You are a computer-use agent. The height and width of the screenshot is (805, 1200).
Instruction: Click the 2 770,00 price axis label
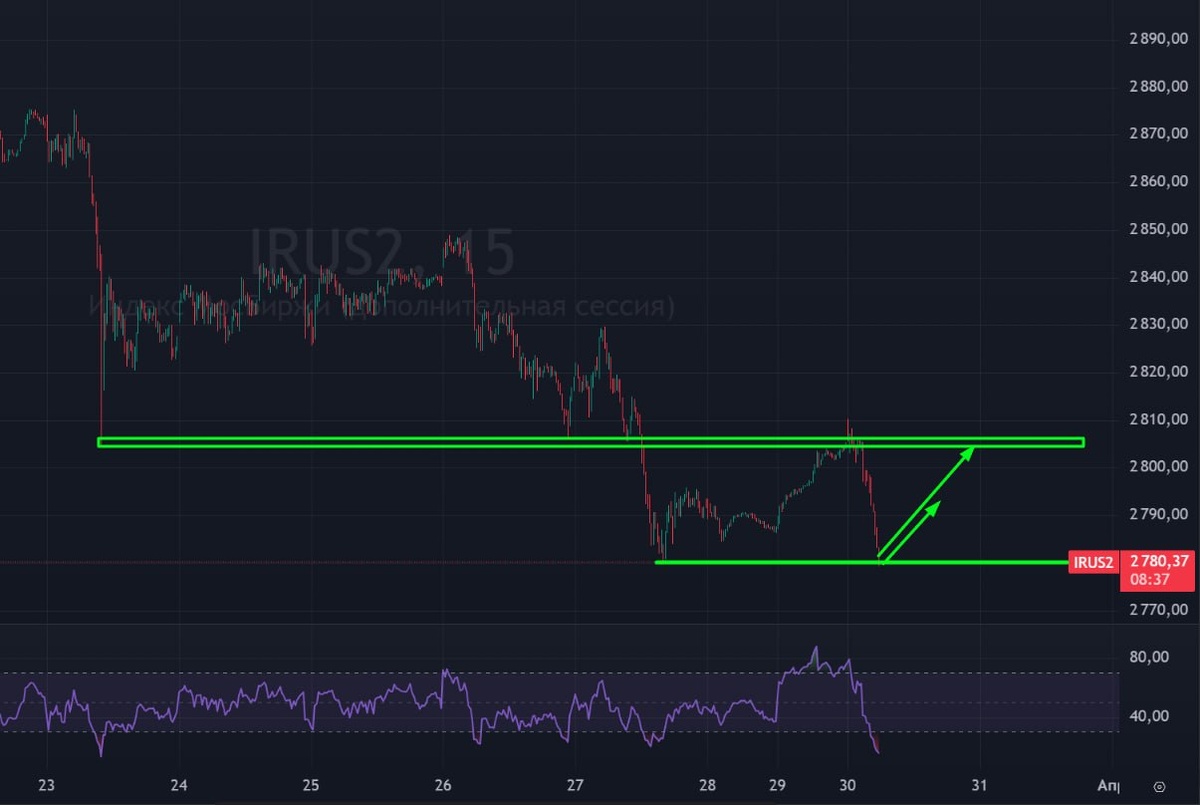coord(1159,609)
